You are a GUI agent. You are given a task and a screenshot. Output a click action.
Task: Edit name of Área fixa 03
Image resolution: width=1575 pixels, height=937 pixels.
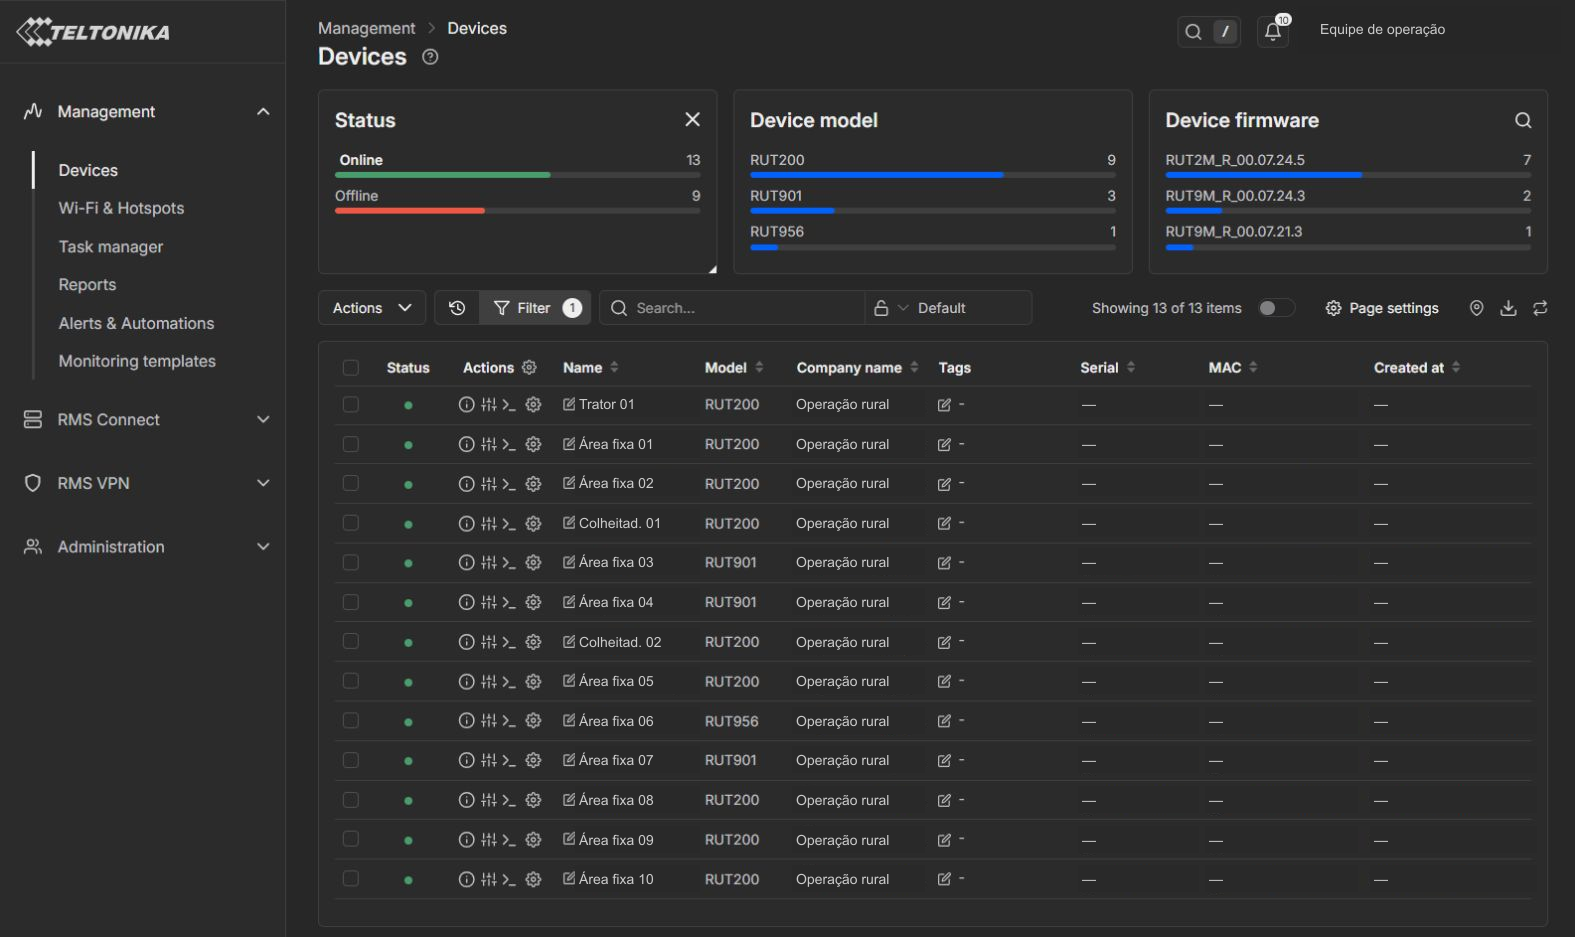pos(569,562)
